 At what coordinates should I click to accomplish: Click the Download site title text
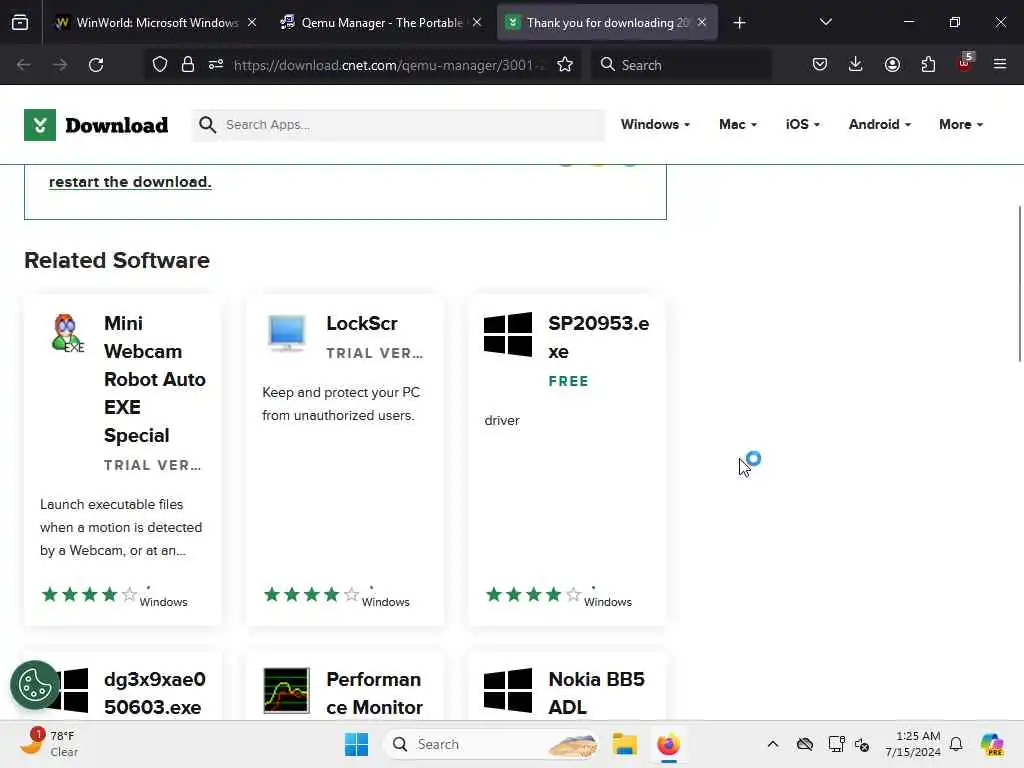point(116,125)
